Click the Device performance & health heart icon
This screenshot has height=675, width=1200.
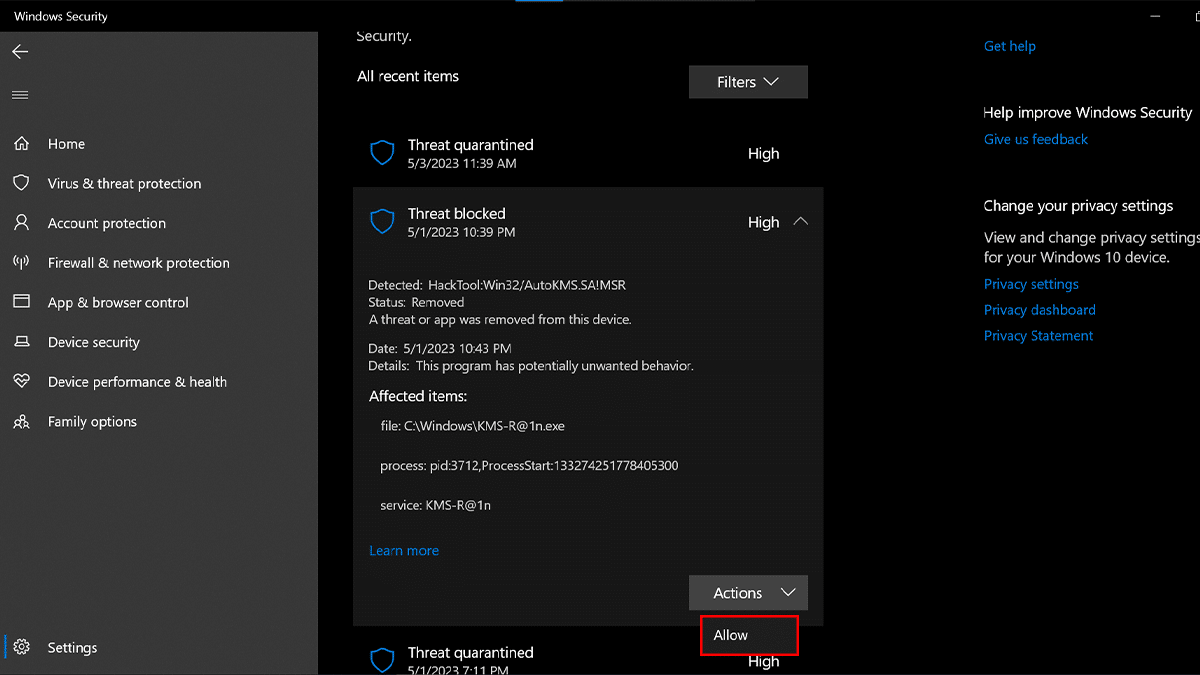[21, 382]
